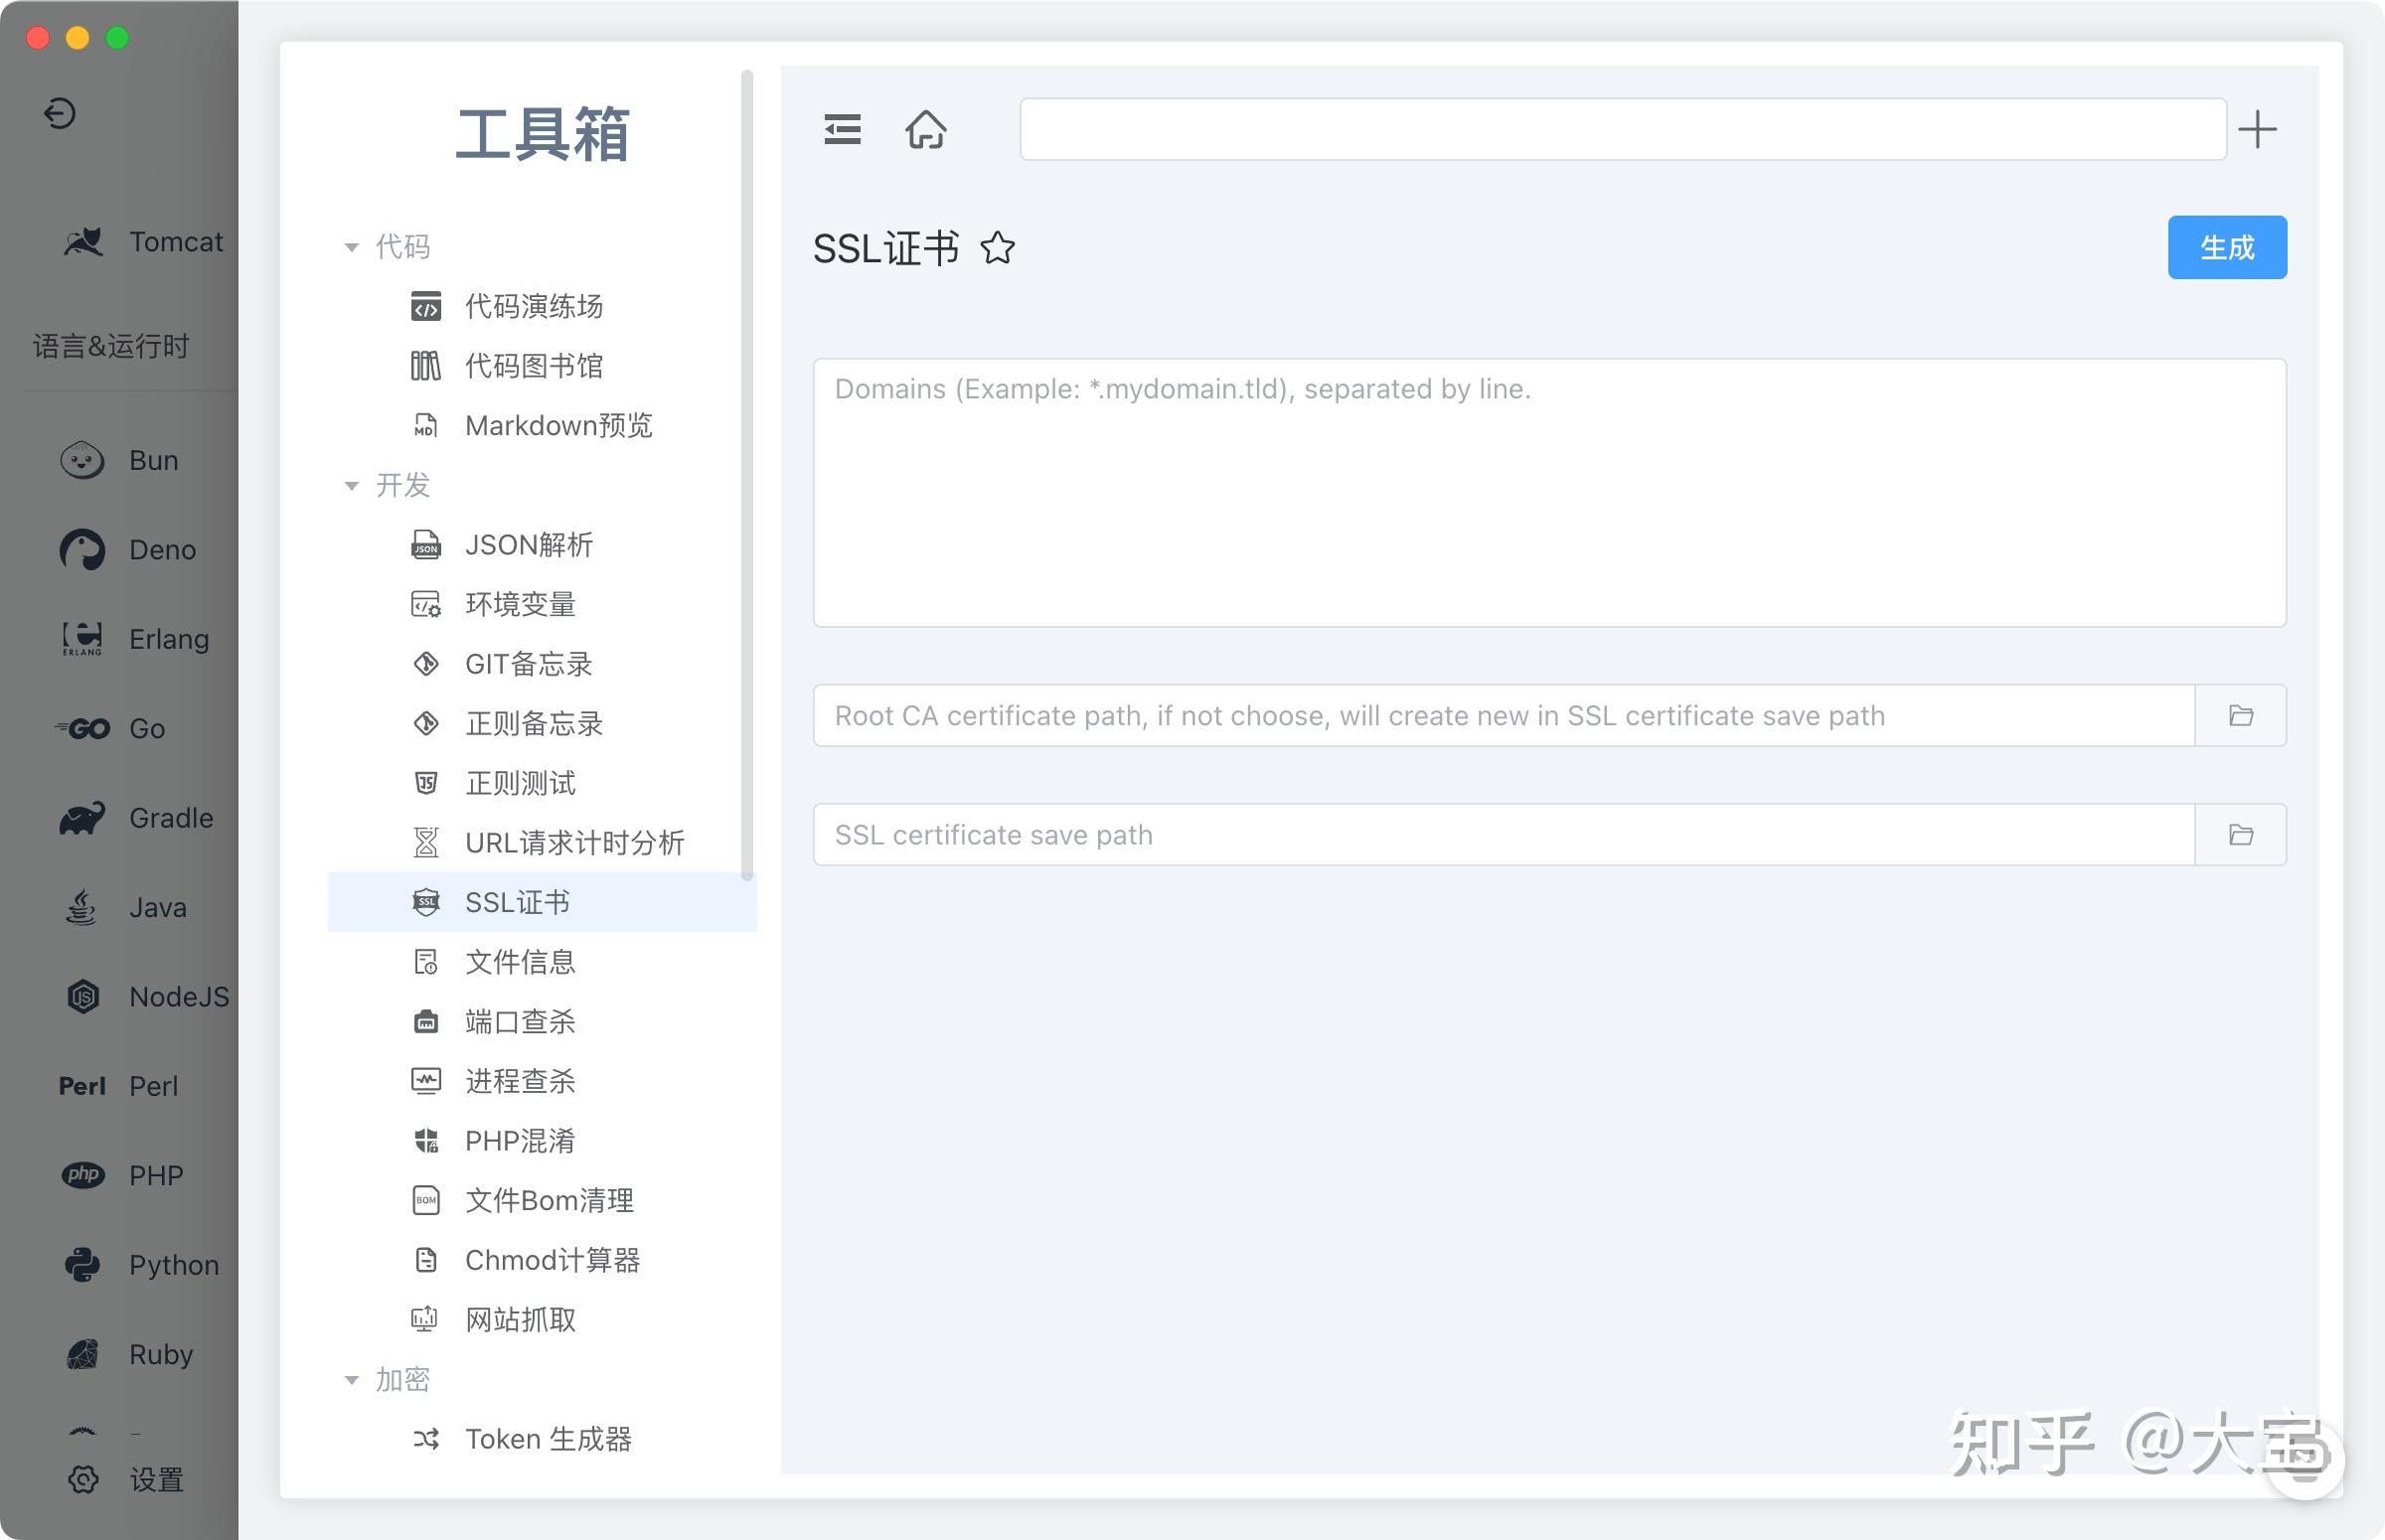Screen dimensions: 2385x1540
Task: Click the back arrow at top left sidebar
Action: point(60,113)
